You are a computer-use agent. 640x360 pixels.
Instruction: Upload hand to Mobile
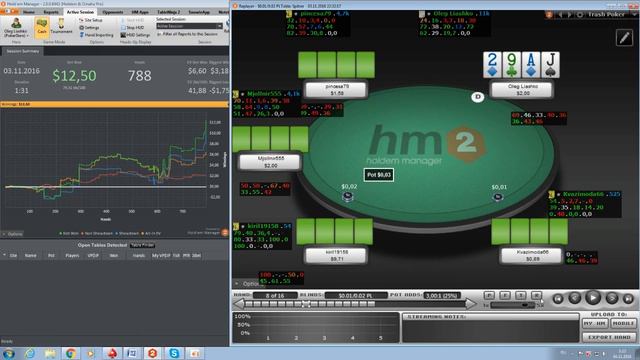[623, 323]
